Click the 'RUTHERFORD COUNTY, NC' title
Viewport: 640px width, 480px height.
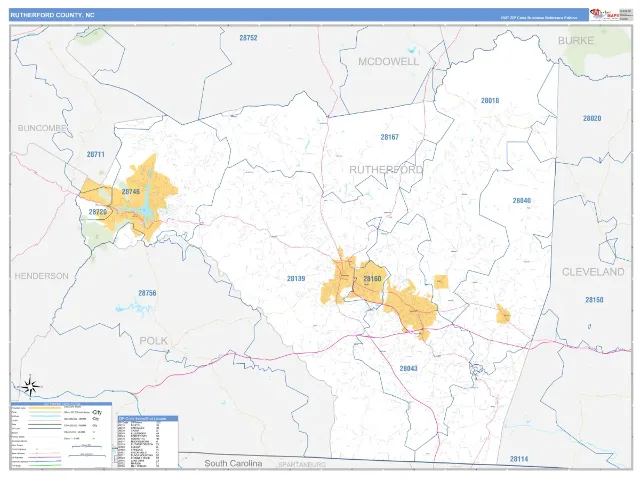pyautogui.click(x=52, y=15)
